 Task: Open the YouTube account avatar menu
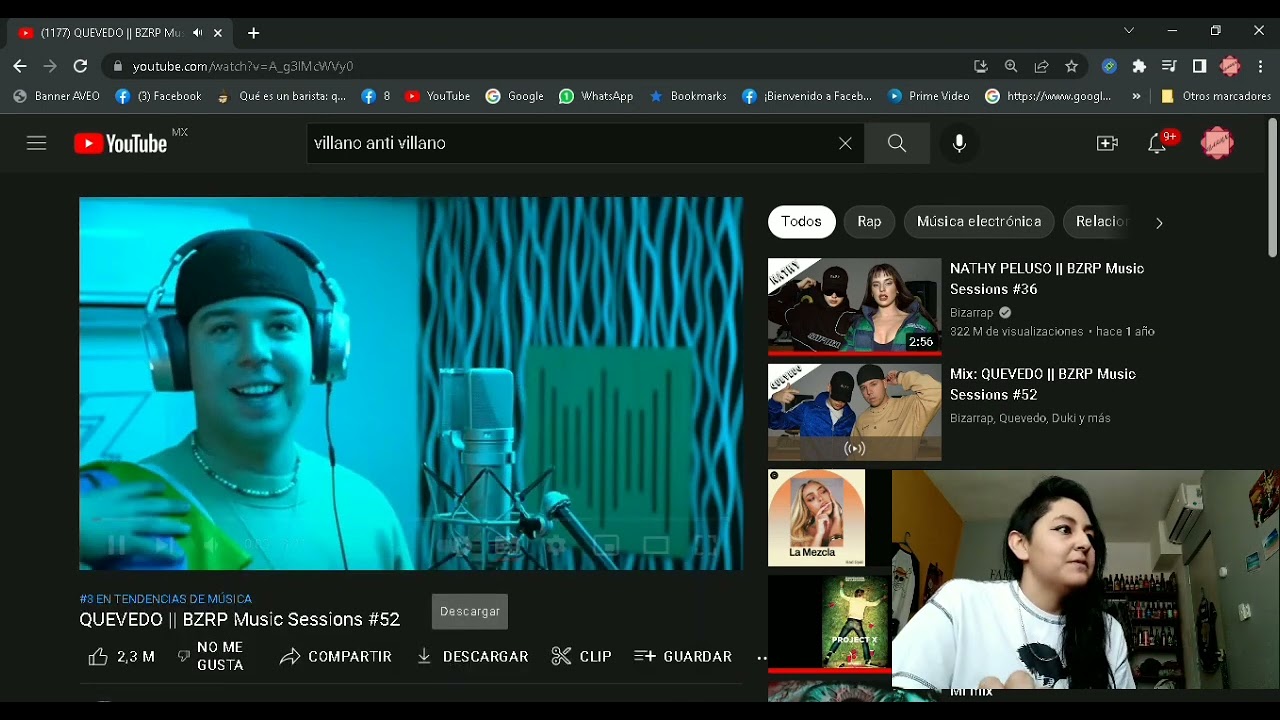(1217, 143)
